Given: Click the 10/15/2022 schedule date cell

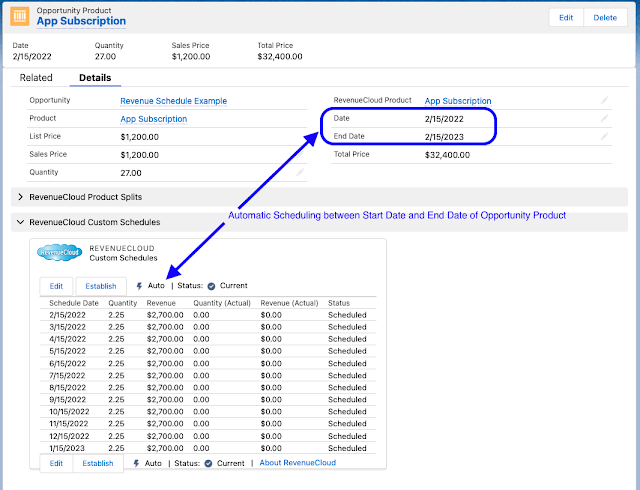Looking at the screenshot, I should (x=69, y=412).
